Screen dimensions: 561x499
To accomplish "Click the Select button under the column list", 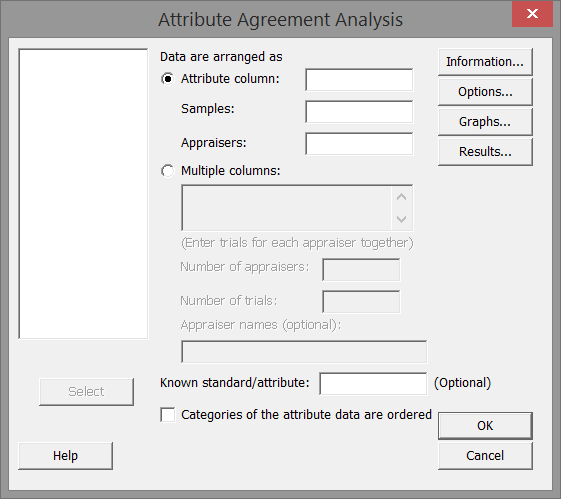I will (x=86, y=392).
